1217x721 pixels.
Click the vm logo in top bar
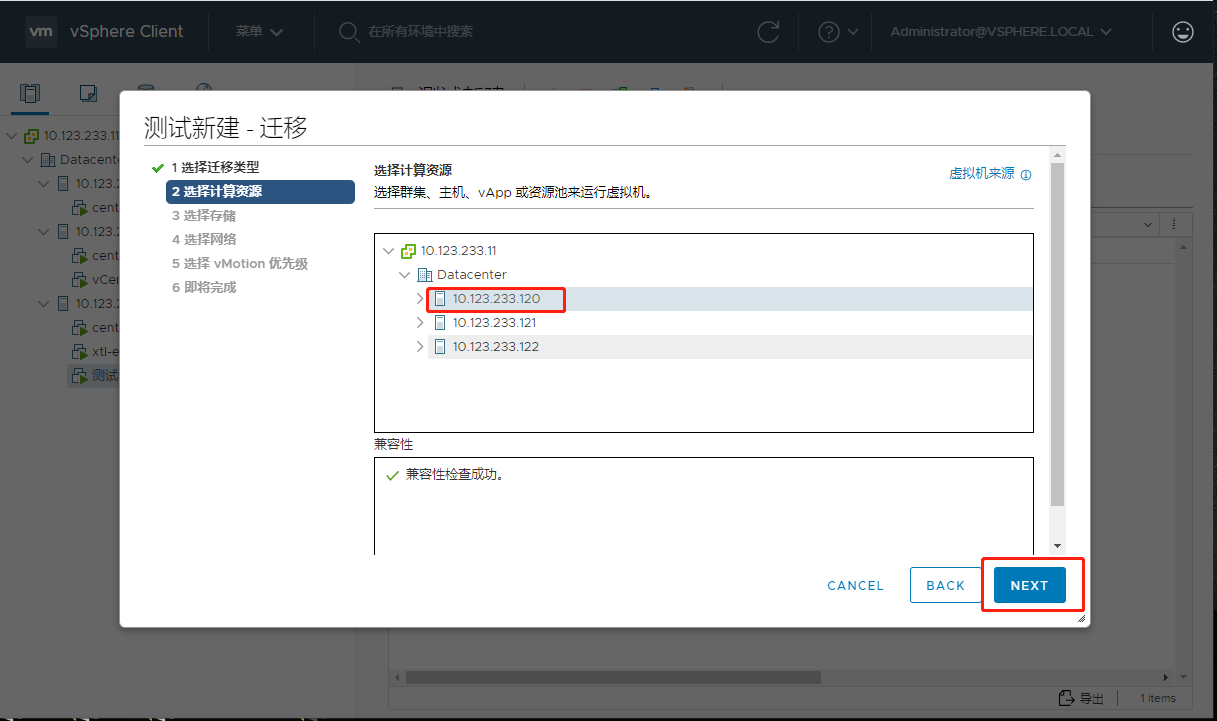(41, 31)
